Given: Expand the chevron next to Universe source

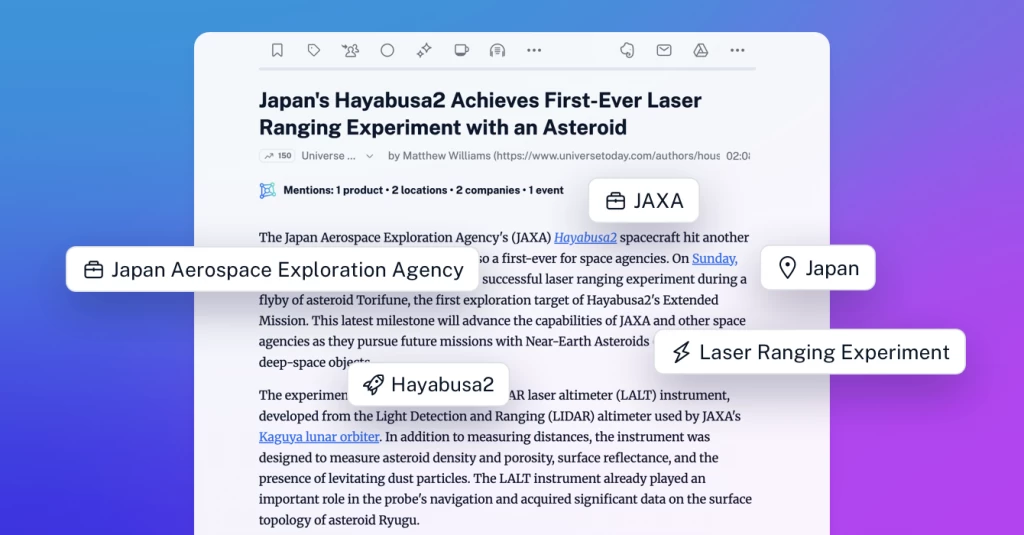Looking at the screenshot, I should point(370,156).
